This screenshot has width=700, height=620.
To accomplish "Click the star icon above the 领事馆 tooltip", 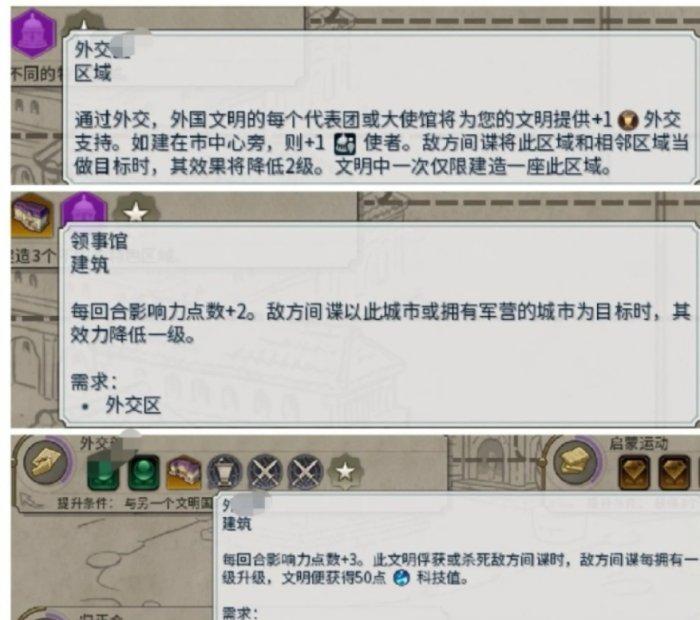I will pyautogui.click(x=136, y=210).
